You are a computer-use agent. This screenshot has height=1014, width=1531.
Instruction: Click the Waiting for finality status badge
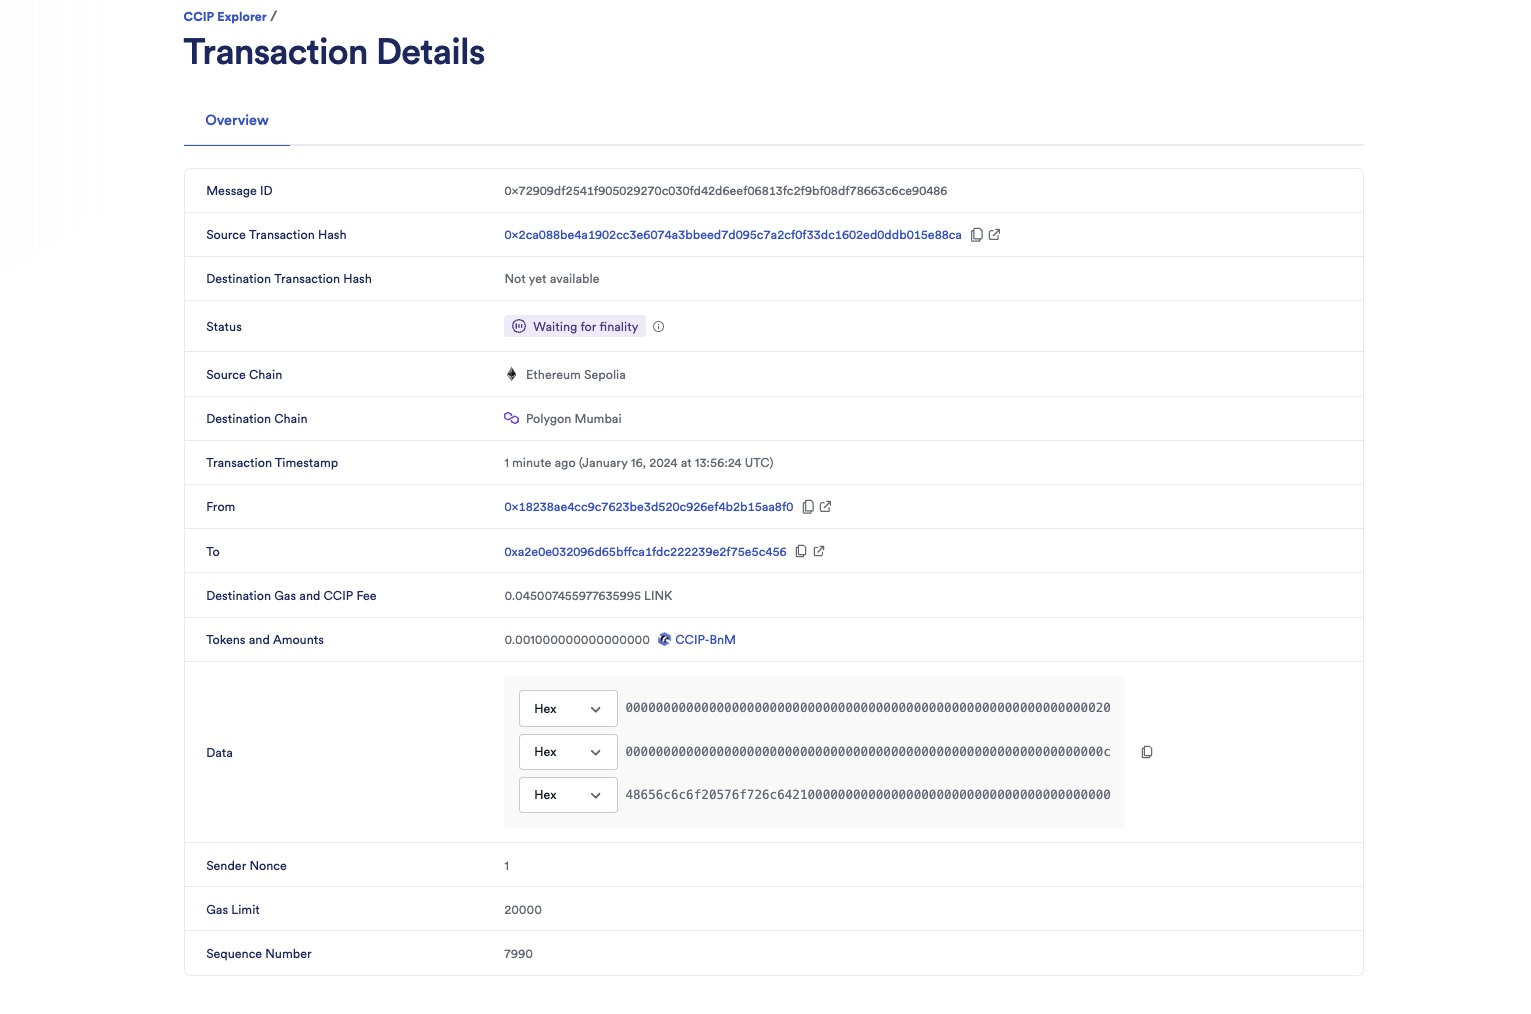(x=575, y=327)
